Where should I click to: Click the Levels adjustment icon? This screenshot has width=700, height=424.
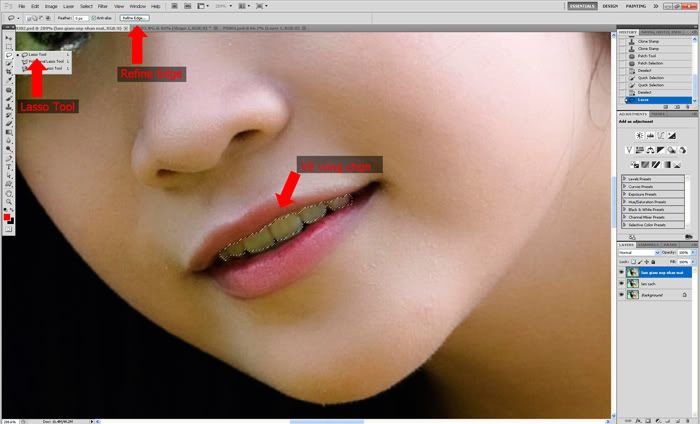(x=641, y=134)
